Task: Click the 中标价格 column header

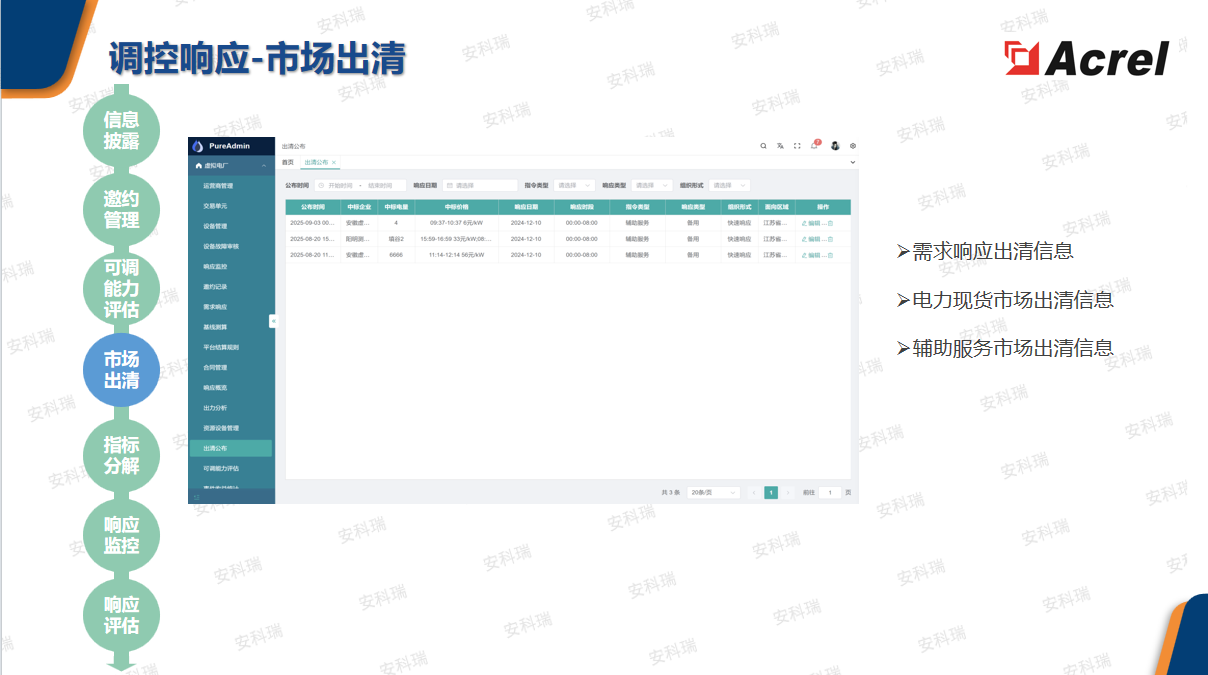Action: [456, 207]
